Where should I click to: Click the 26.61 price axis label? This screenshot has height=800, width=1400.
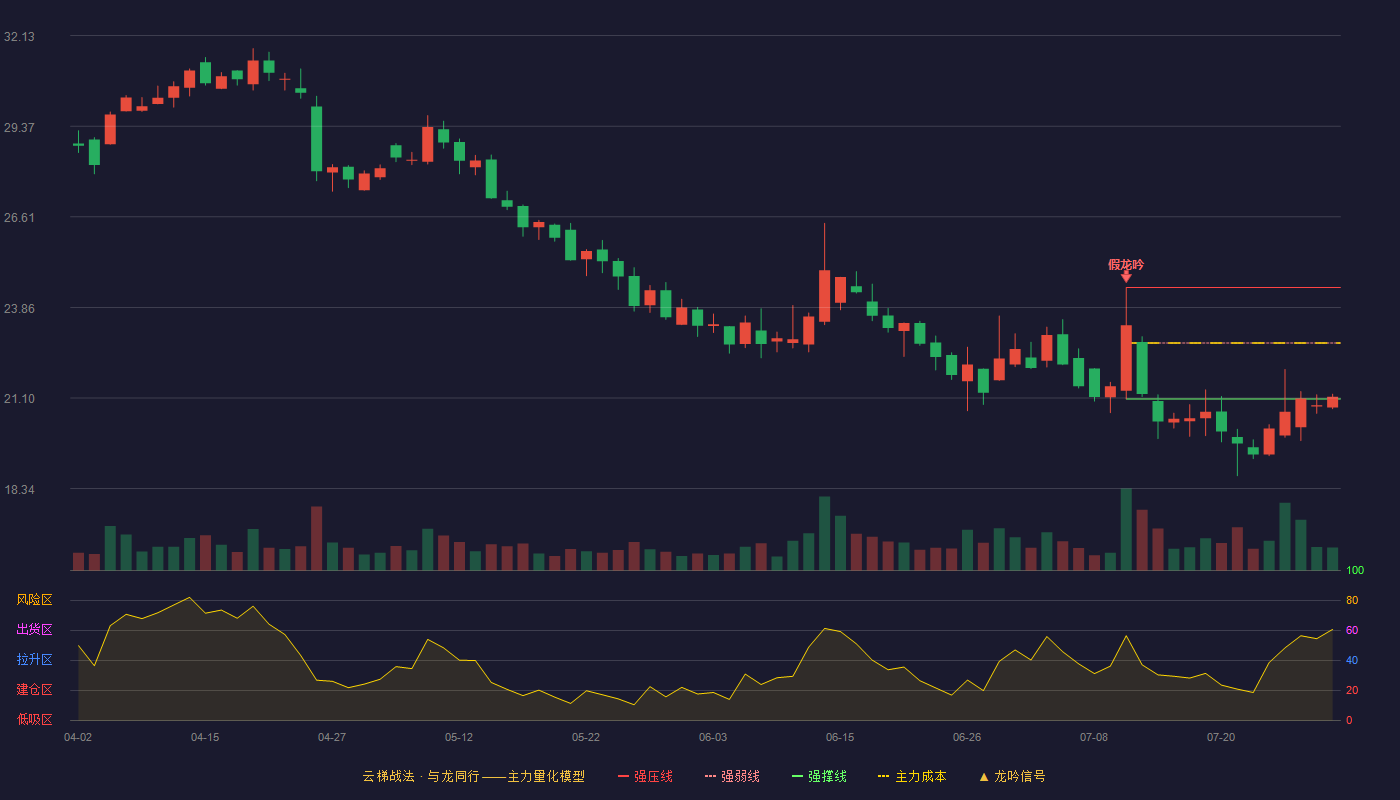19,218
